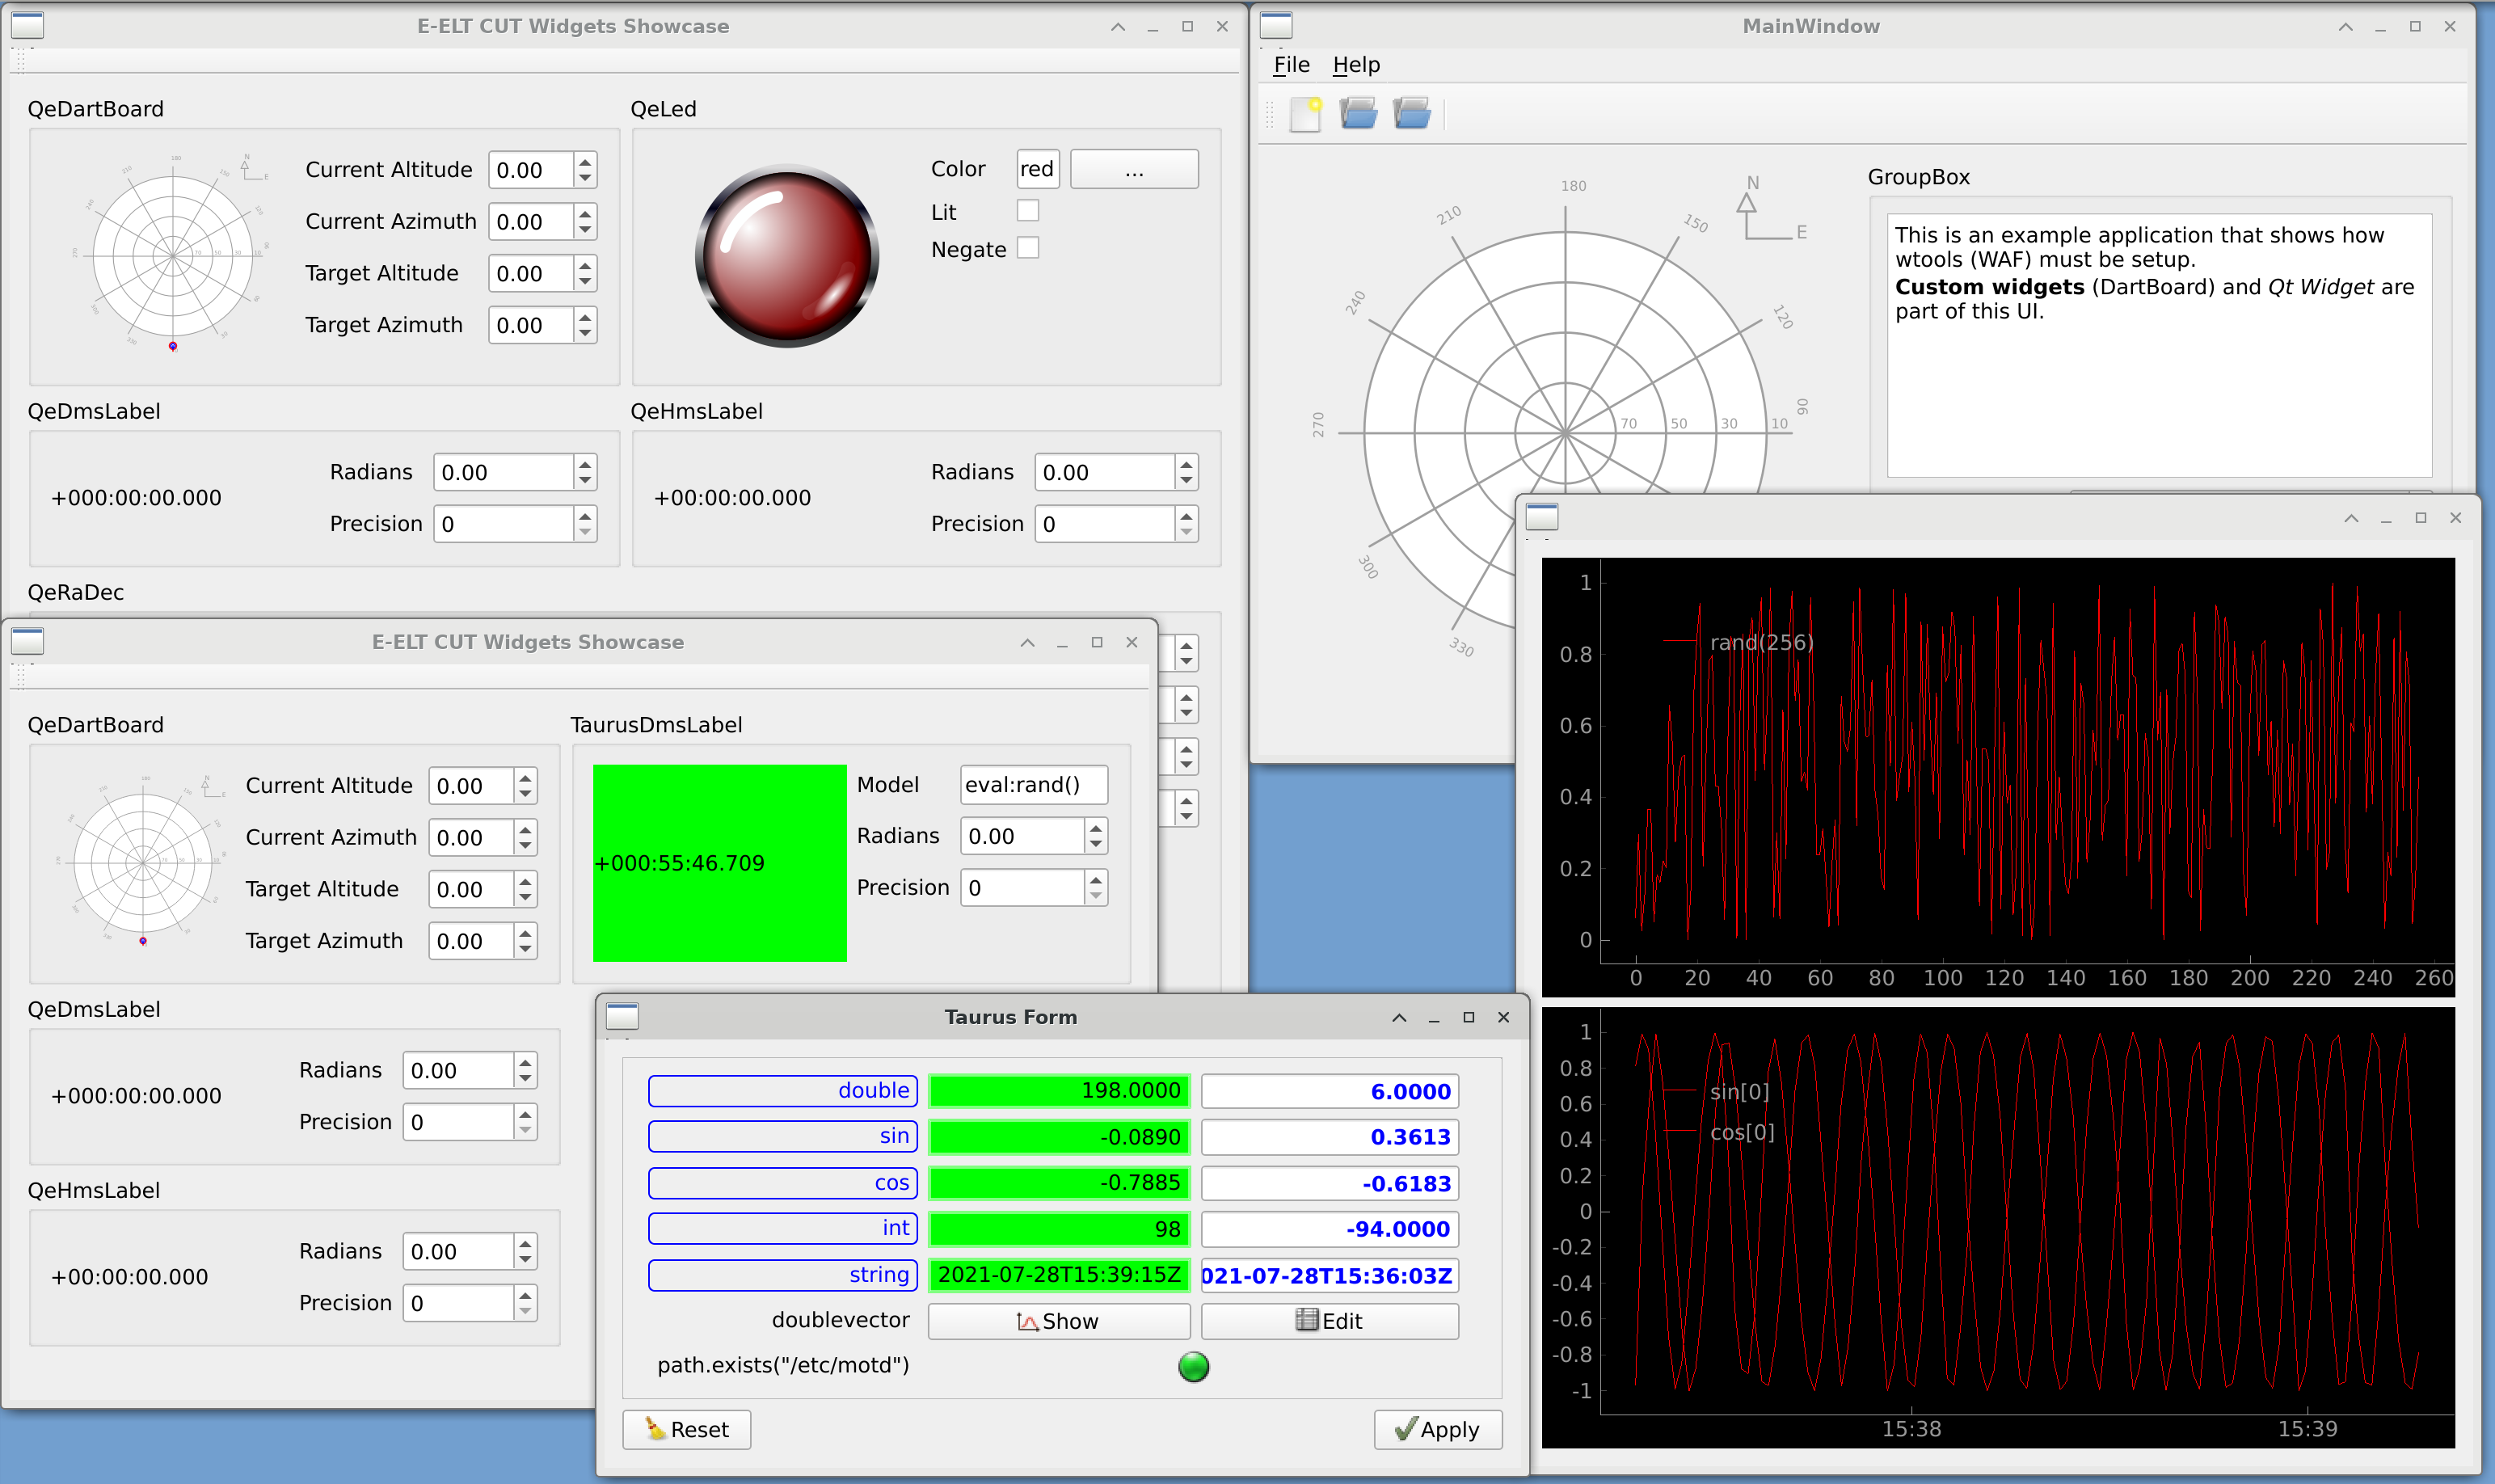This screenshot has width=2495, height=1484.
Task: Click the first blue folder toolbar icon
Action: point(1358,114)
